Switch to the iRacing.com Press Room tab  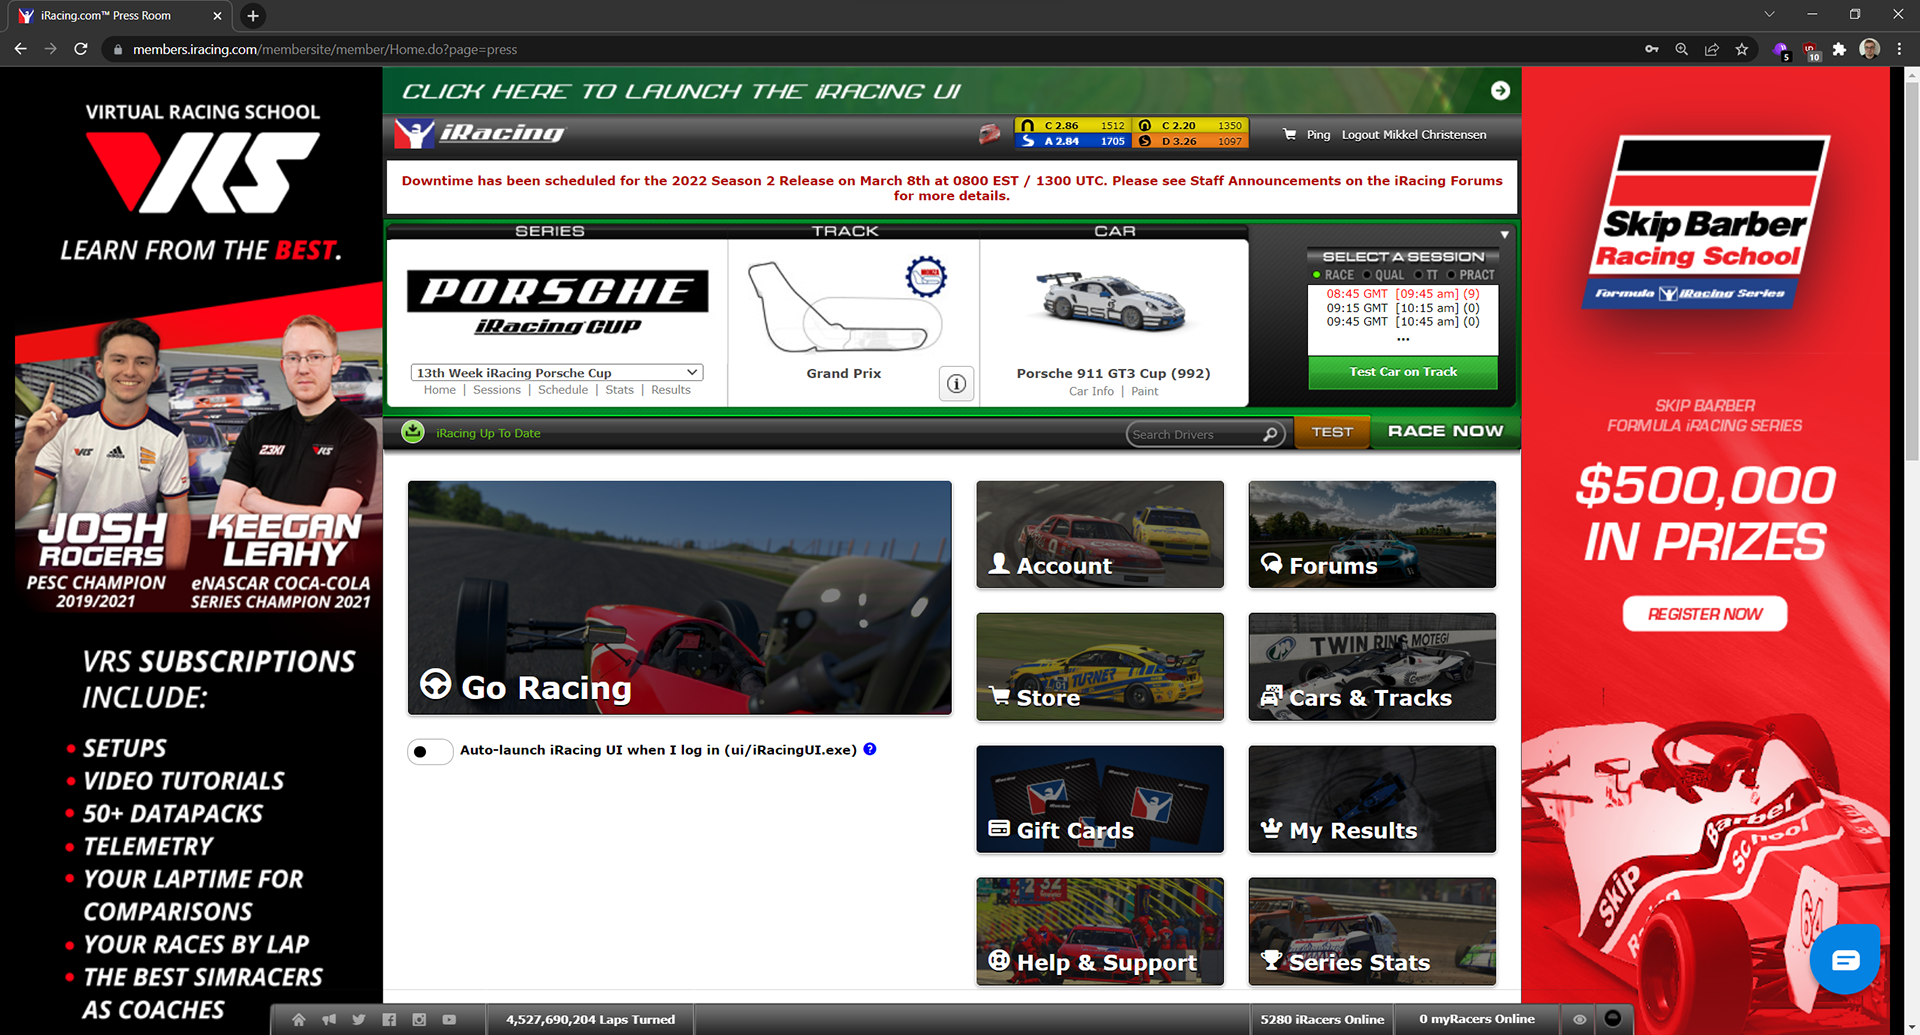[x=118, y=16]
